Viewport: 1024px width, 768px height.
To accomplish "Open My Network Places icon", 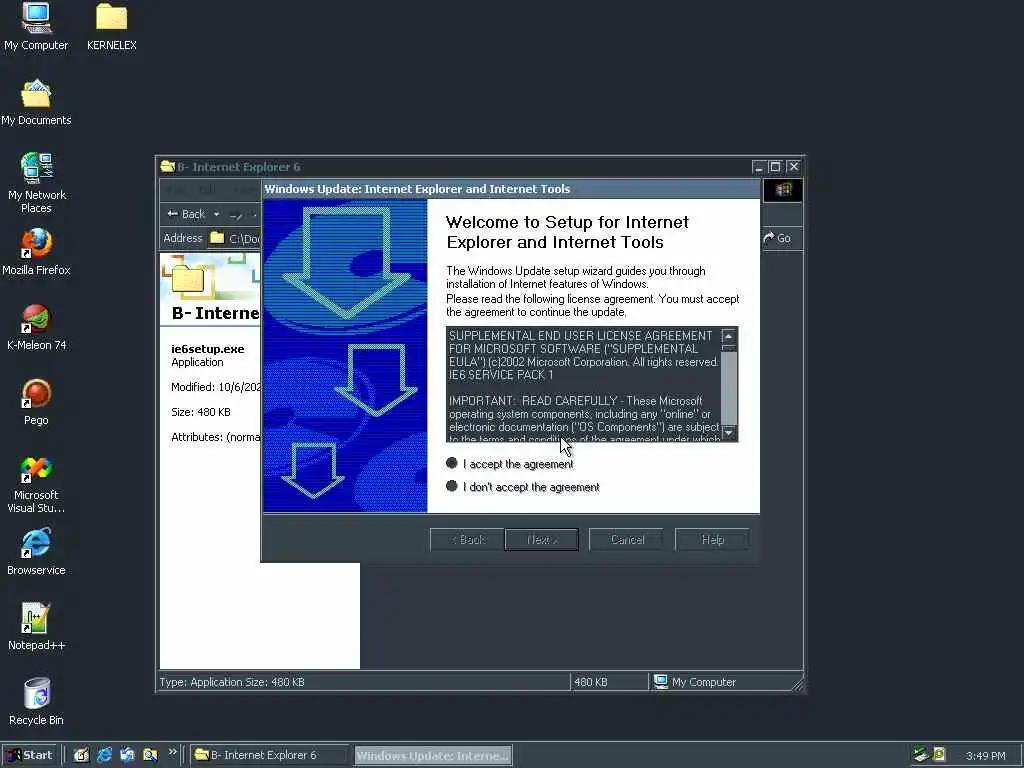I will [37, 182].
